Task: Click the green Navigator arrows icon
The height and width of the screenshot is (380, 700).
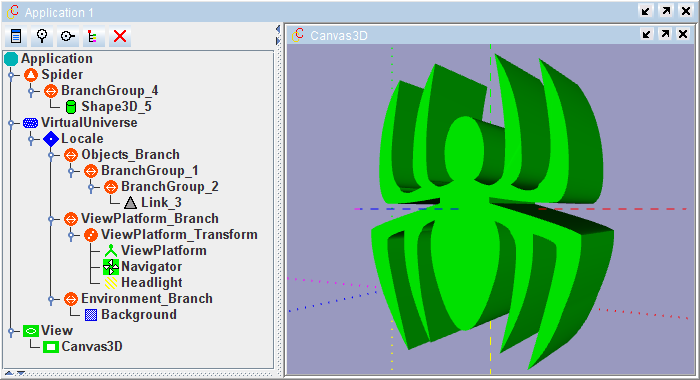Action: pyautogui.click(x=111, y=267)
